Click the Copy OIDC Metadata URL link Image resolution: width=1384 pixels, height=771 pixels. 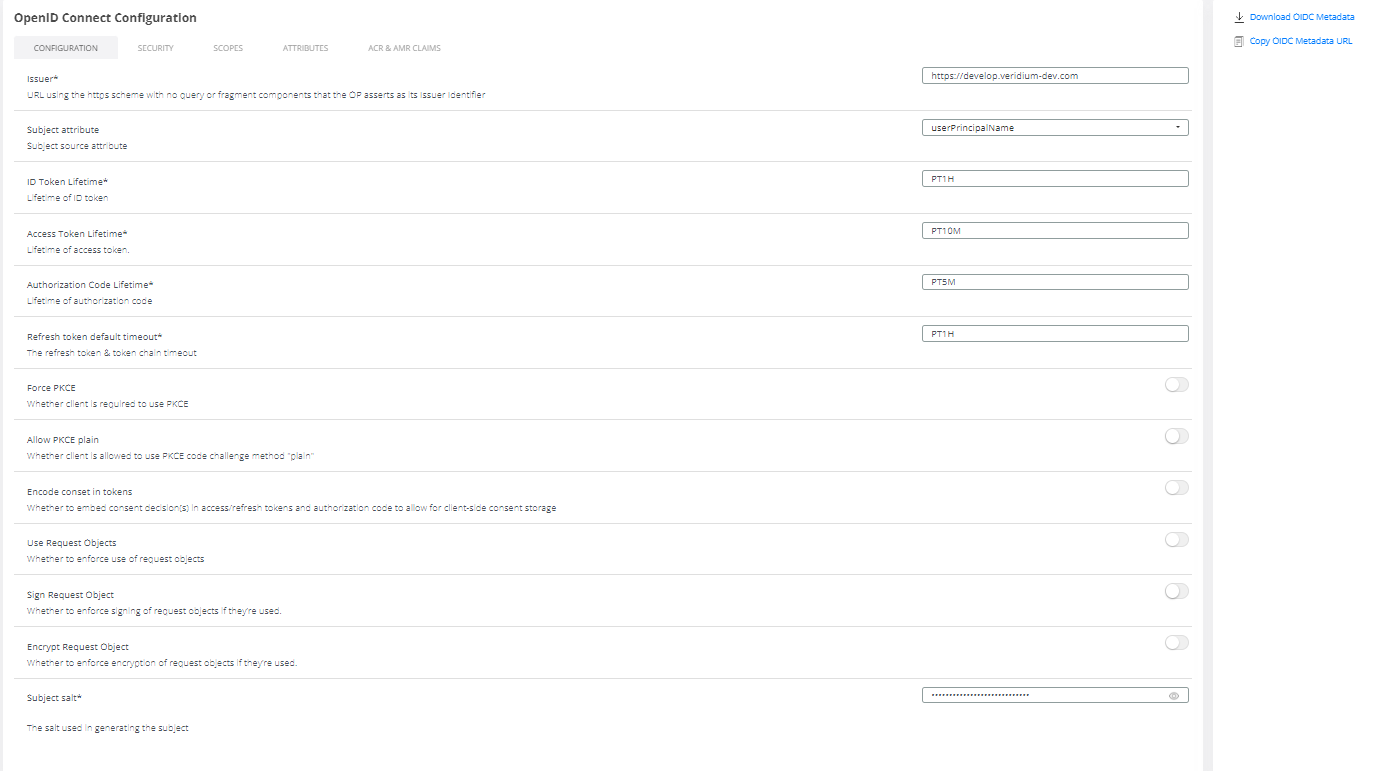pos(1300,41)
